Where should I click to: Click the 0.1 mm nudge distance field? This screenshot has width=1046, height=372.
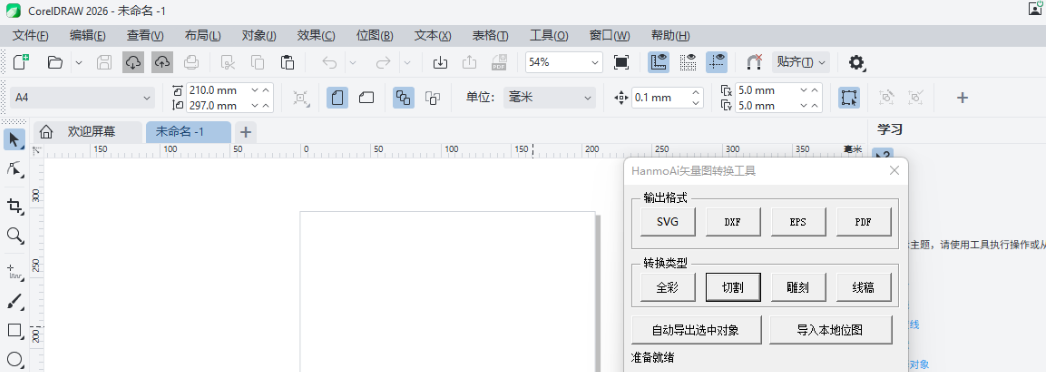660,98
